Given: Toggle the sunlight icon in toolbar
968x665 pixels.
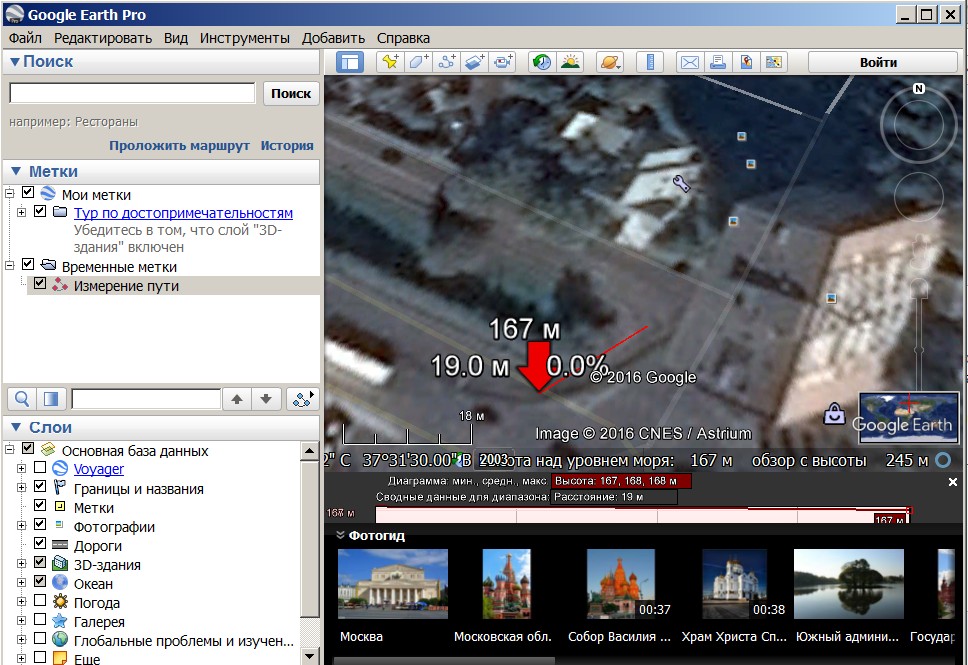Looking at the screenshot, I should click(x=570, y=62).
